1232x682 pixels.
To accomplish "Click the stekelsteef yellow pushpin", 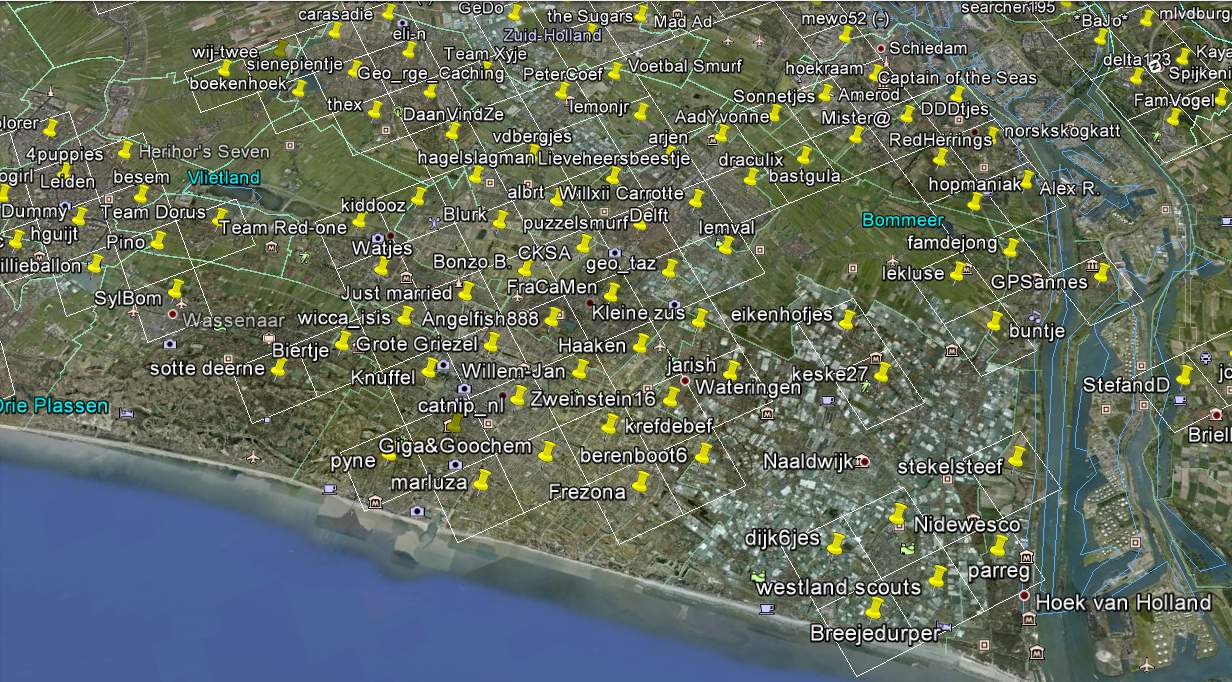I will [x=1017, y=457].
